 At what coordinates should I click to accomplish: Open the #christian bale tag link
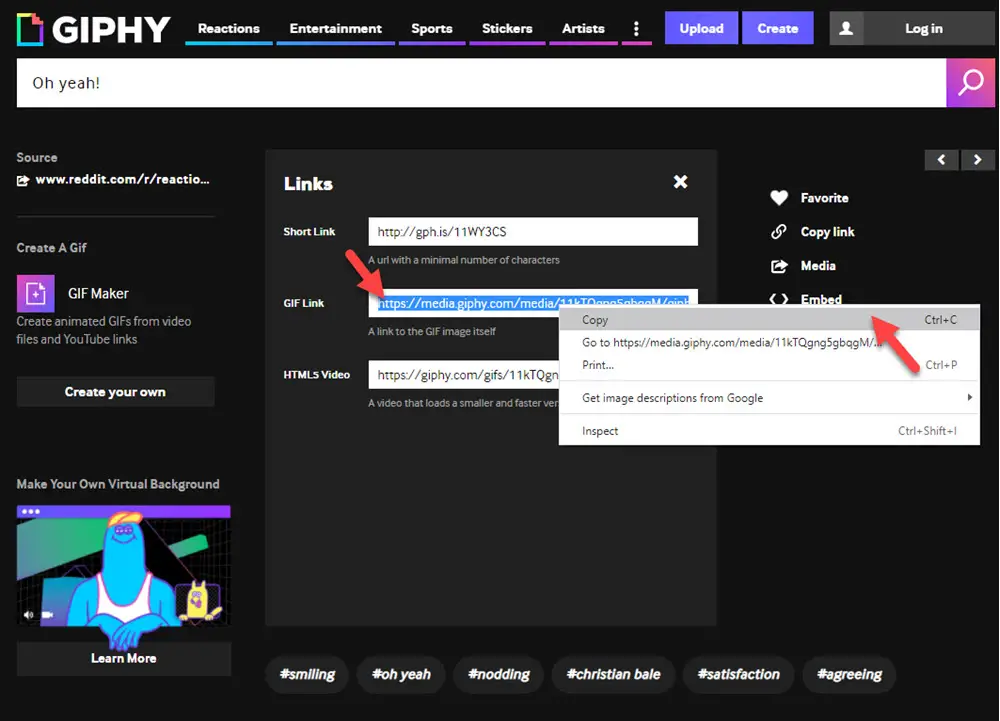613,675
